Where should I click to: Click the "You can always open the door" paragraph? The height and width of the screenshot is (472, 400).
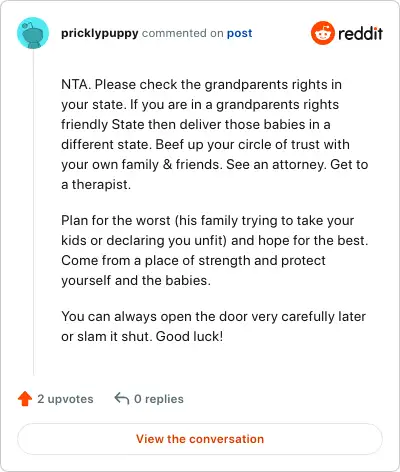click(213, 326)
